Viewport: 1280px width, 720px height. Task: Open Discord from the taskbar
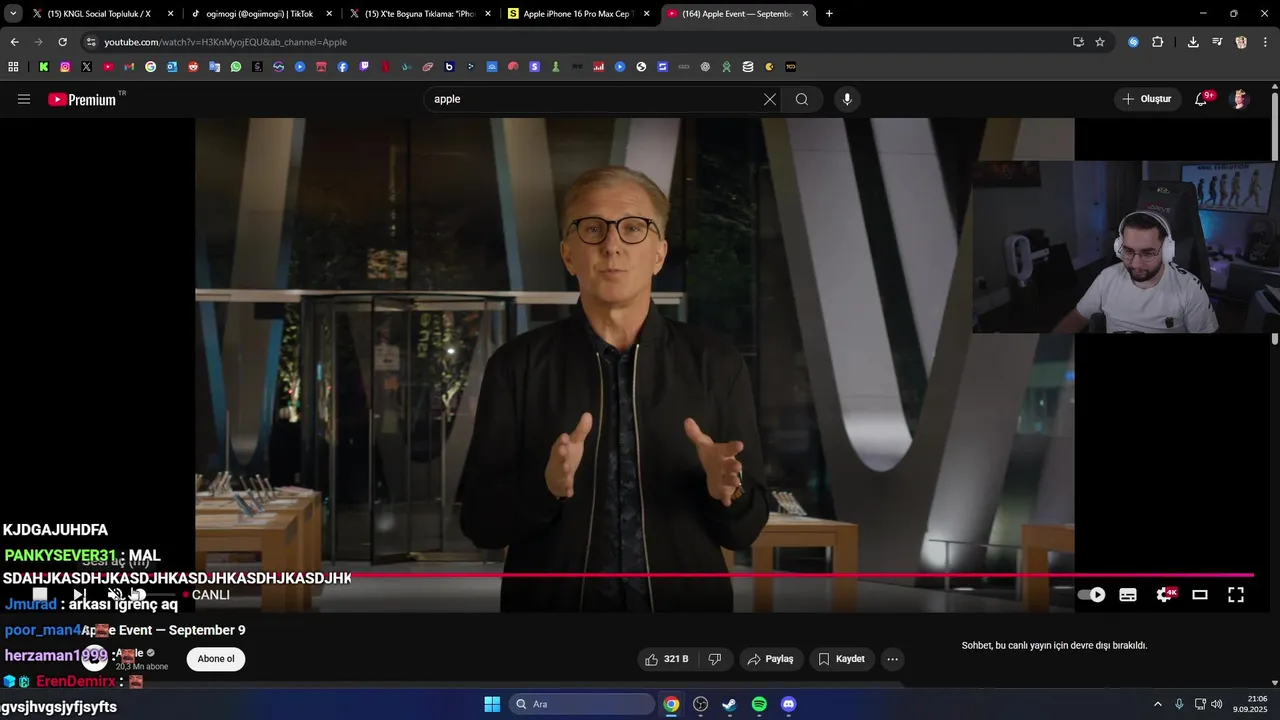(x=788, y=704)
